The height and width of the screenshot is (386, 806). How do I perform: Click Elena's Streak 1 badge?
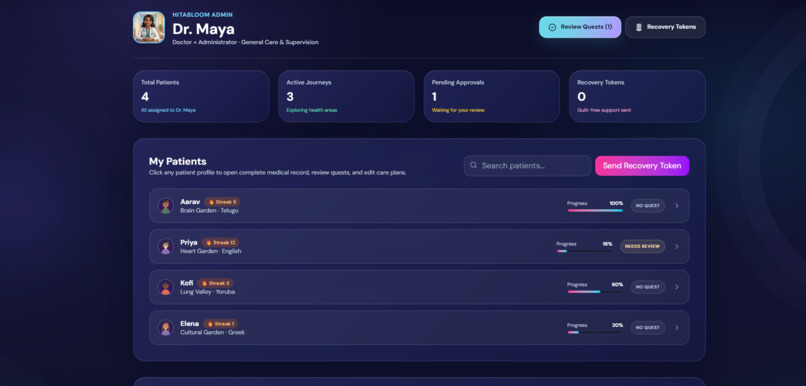tap(221, 324)
